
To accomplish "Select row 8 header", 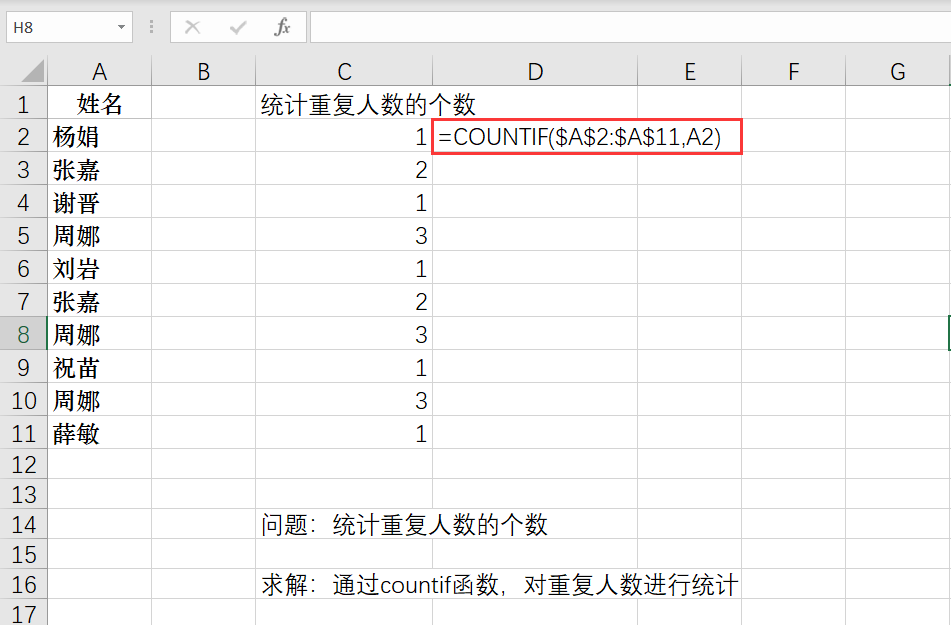I will click(x=23, y=334).
